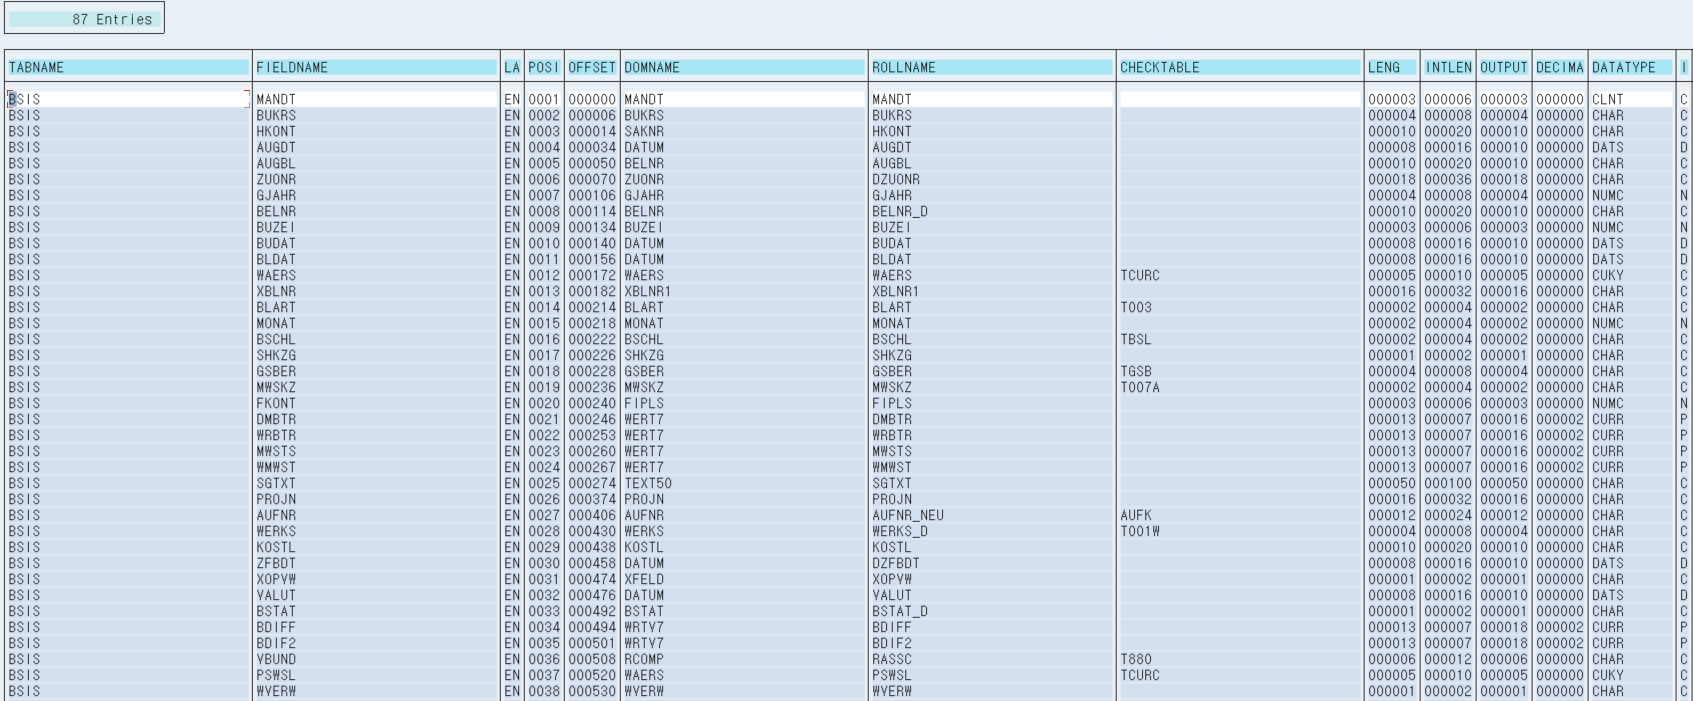
Task: Click the FIELDNAME column header
Action: pyautogui.click(x=376, y=67)
